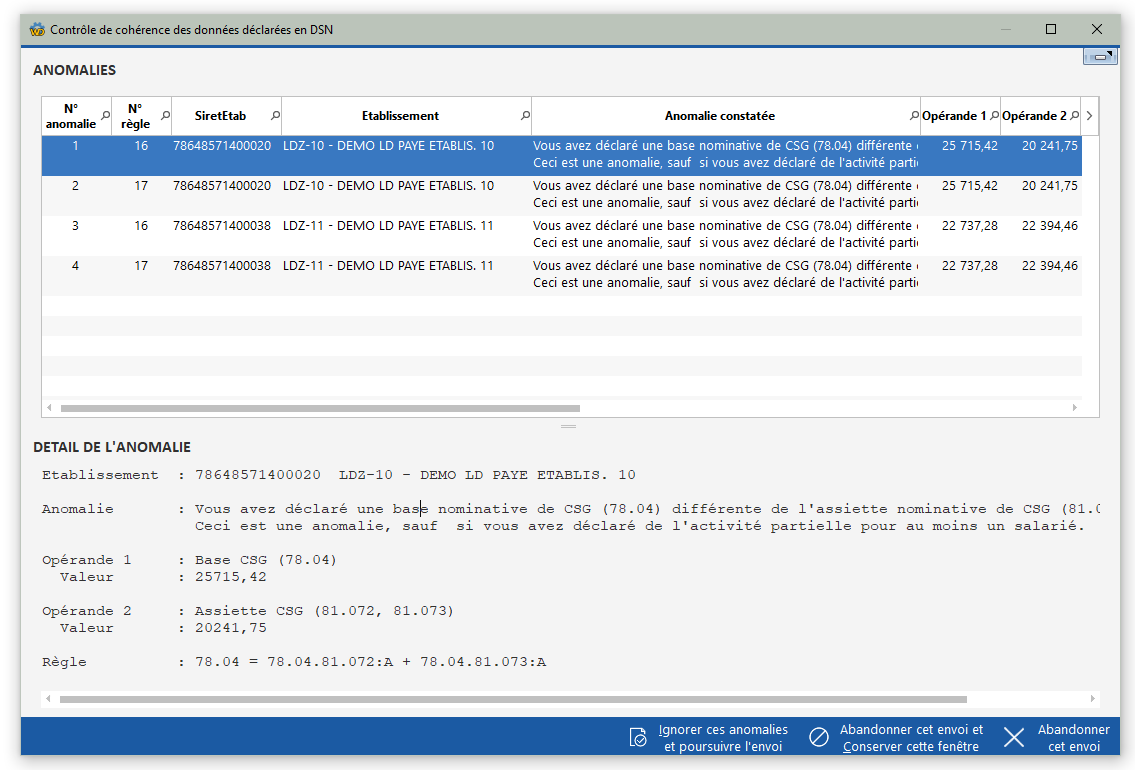Expand table columns with right chevron arrow
The height and width of the screenshot is (770, 1135).
point(1089,116)
